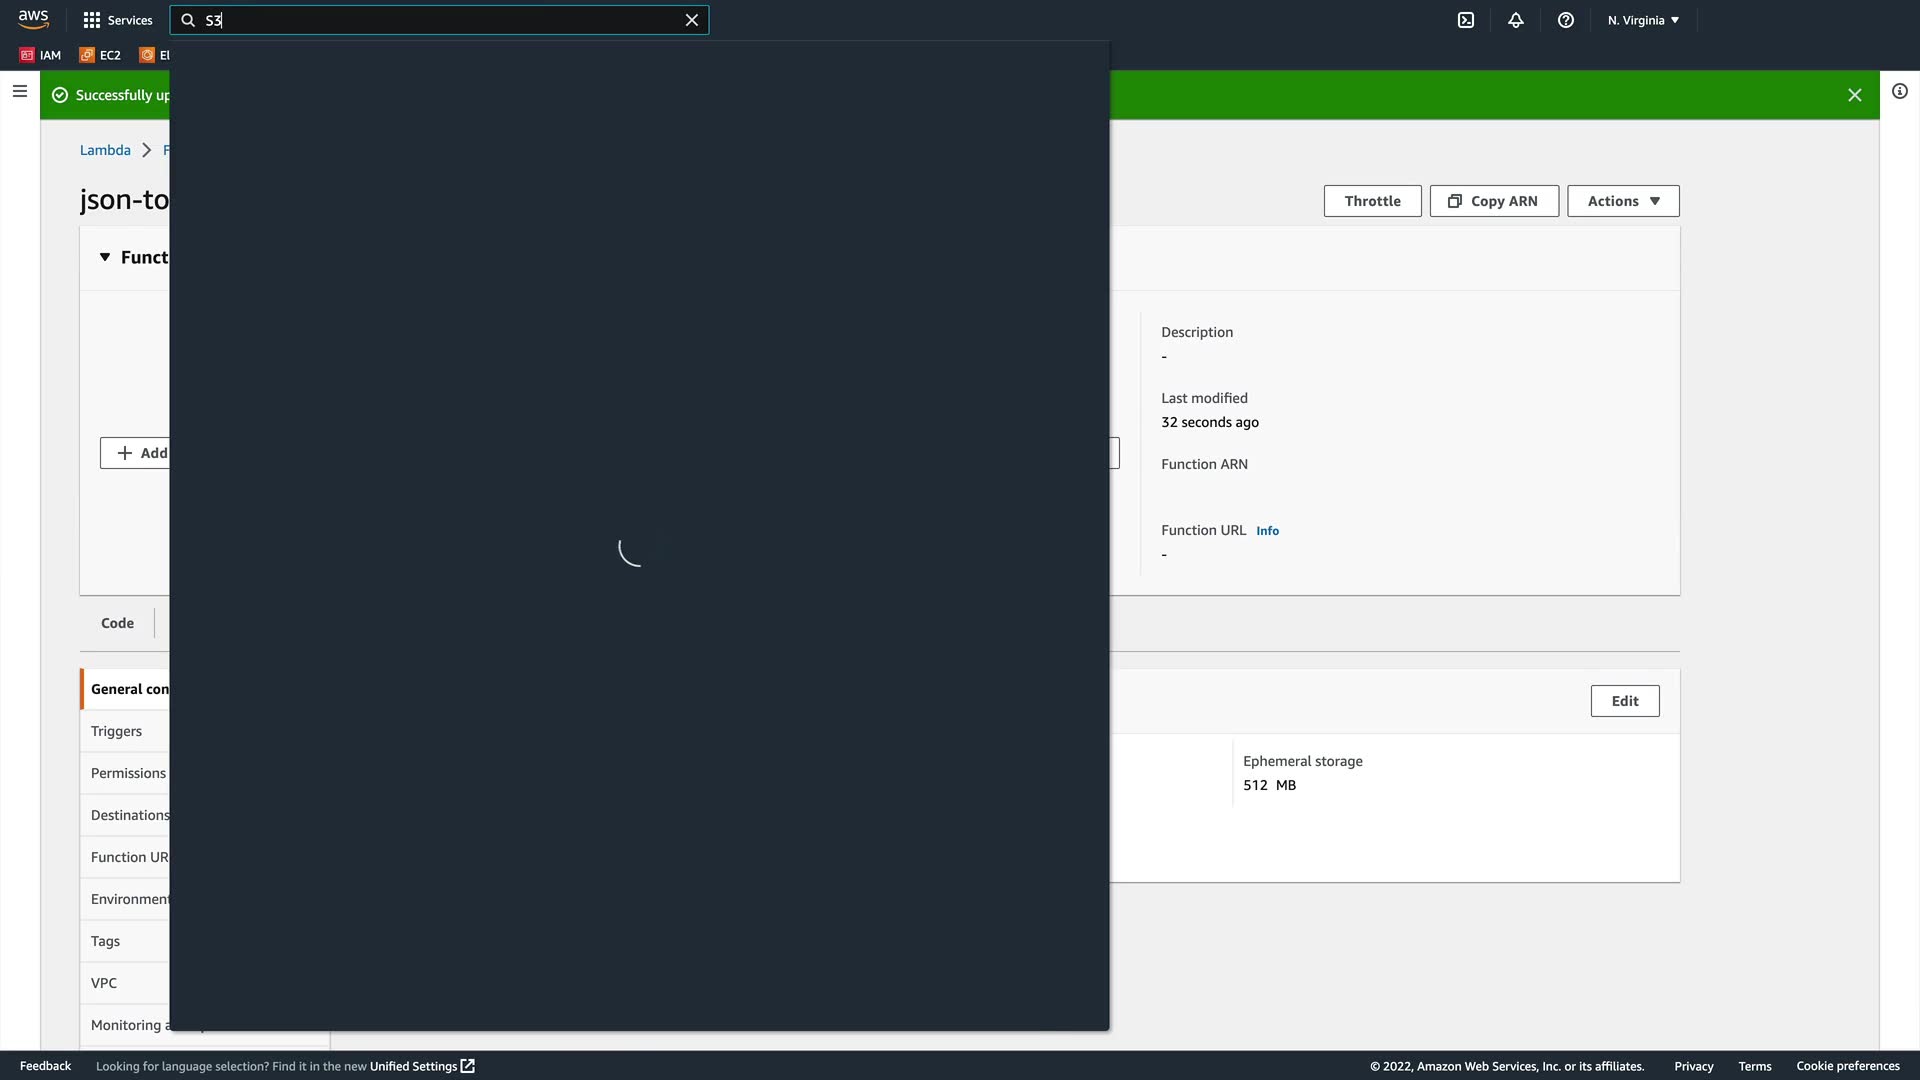Viewport: 1920px width, 1080px height.
Task: Open EC2 favorite shortcut
Action: click(x=100, y=55)
